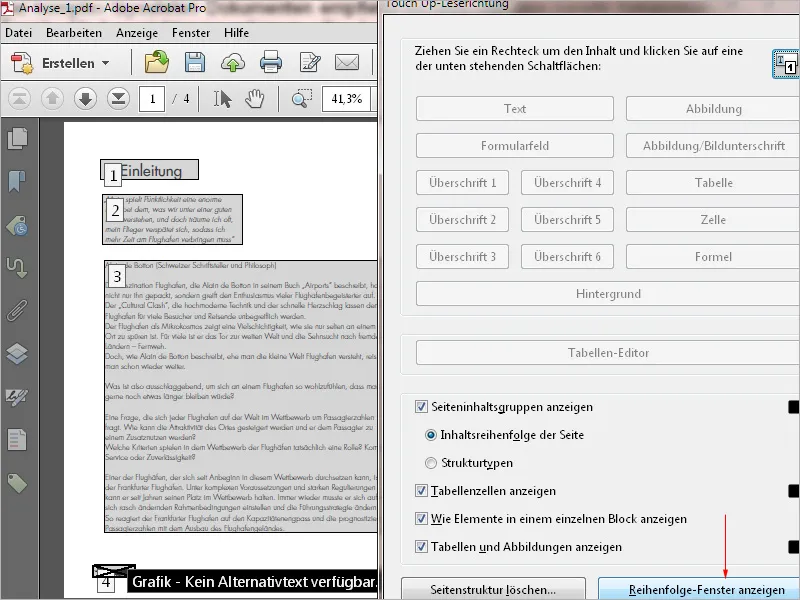Open the Datei menu
This screenshot has height=600, width=800.
(18, 33)
